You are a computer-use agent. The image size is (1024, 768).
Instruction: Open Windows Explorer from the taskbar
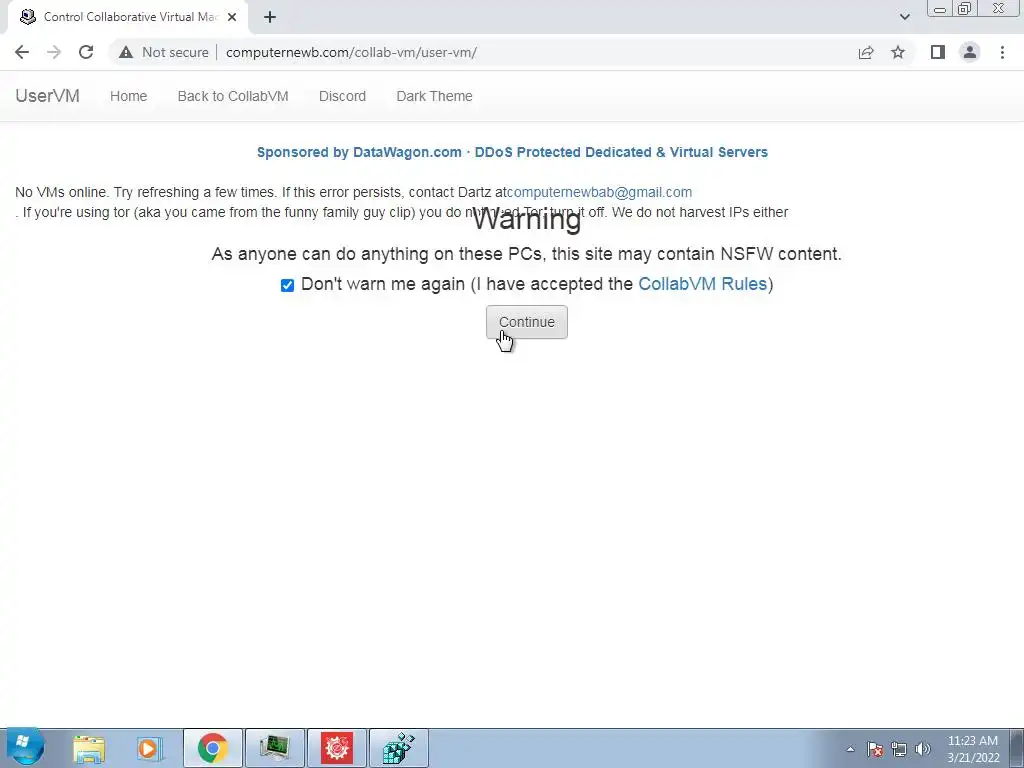[x=89, y=748]
